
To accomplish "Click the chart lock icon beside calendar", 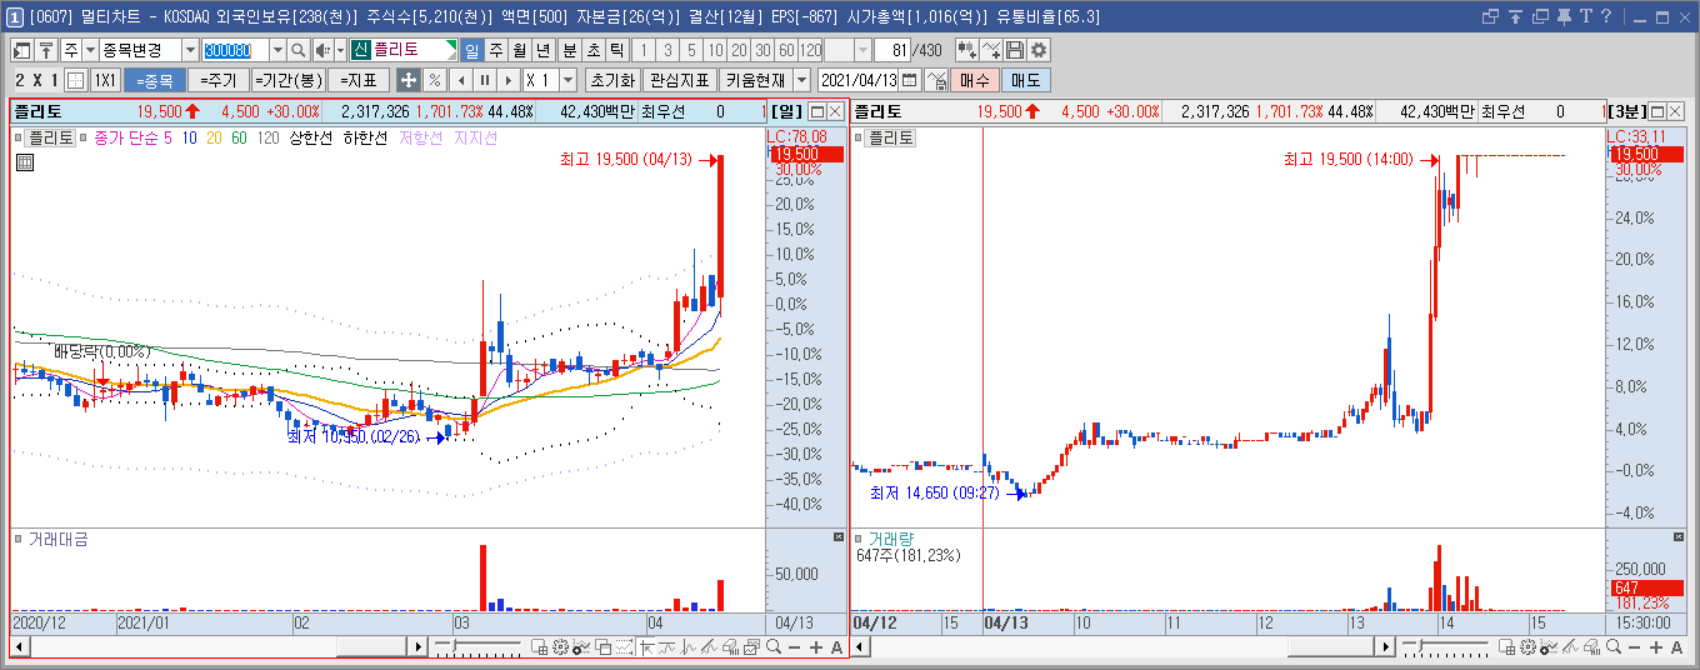I will [936, 80].
